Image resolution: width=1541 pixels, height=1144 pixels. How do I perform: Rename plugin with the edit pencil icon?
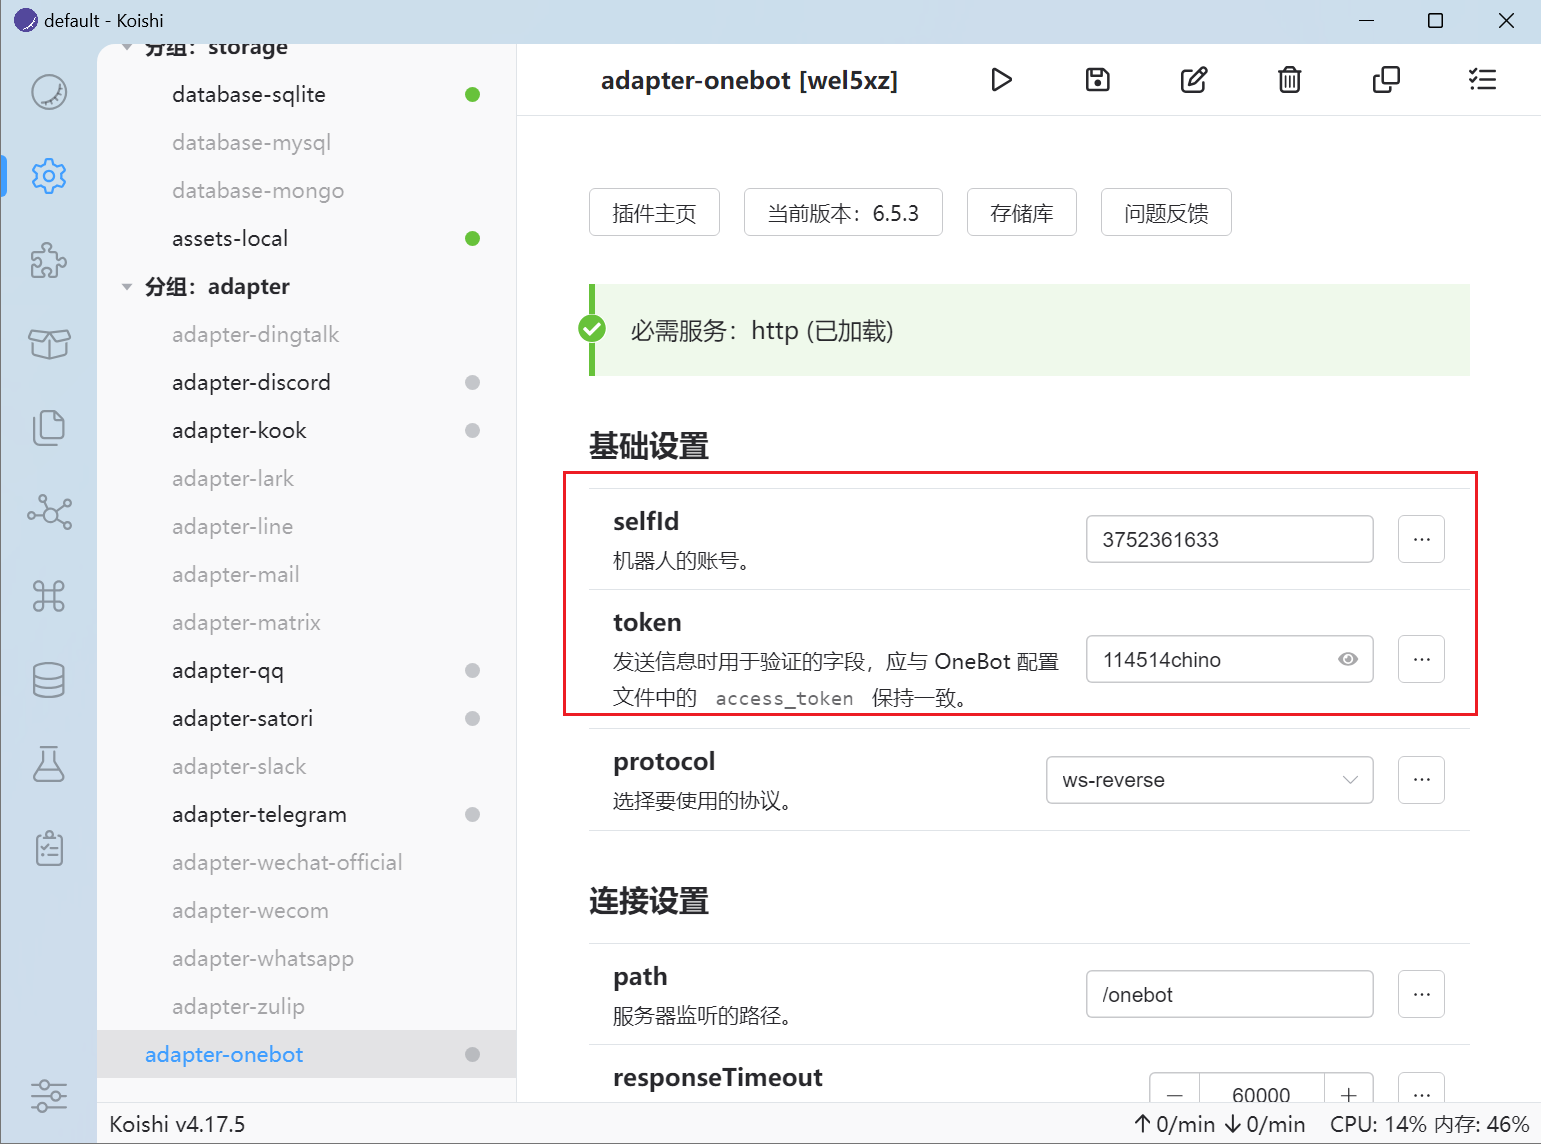1194,80
